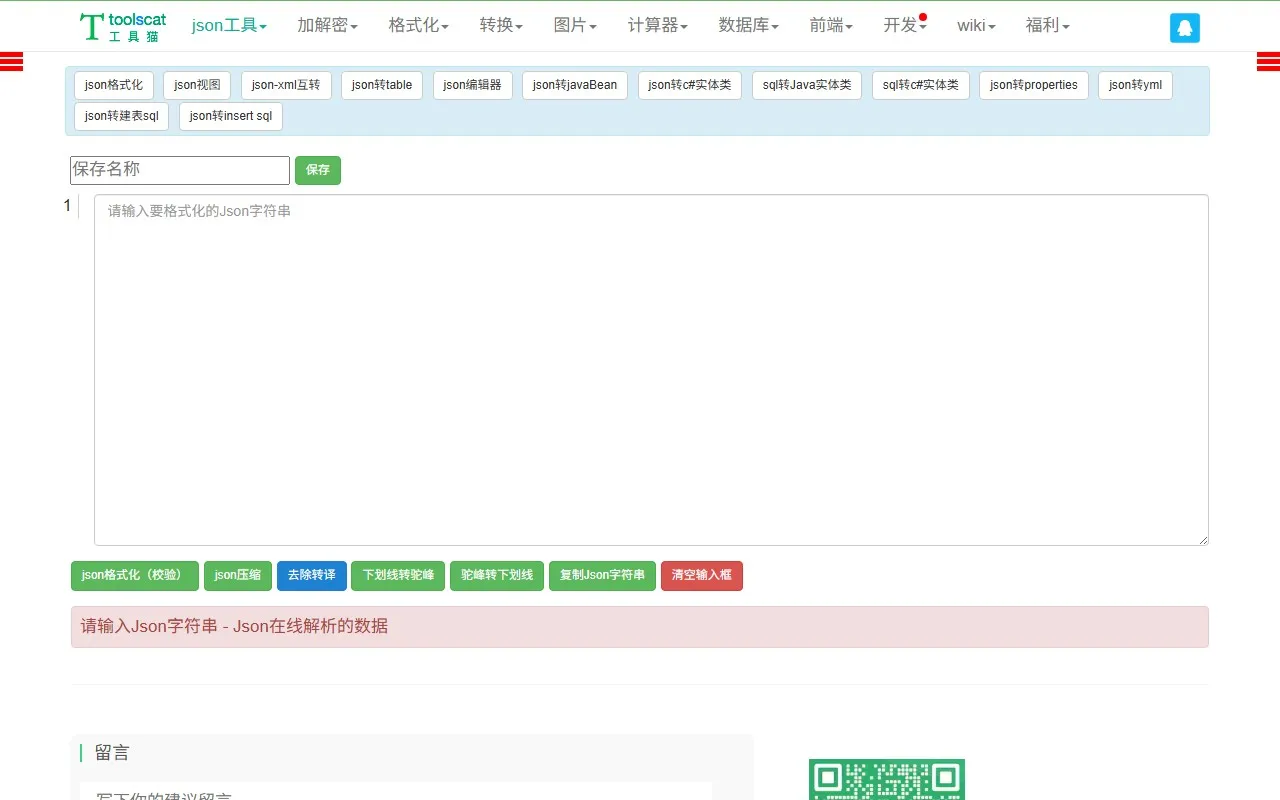
Task: Select the json转javaBean tool
Action: [574, 85]
